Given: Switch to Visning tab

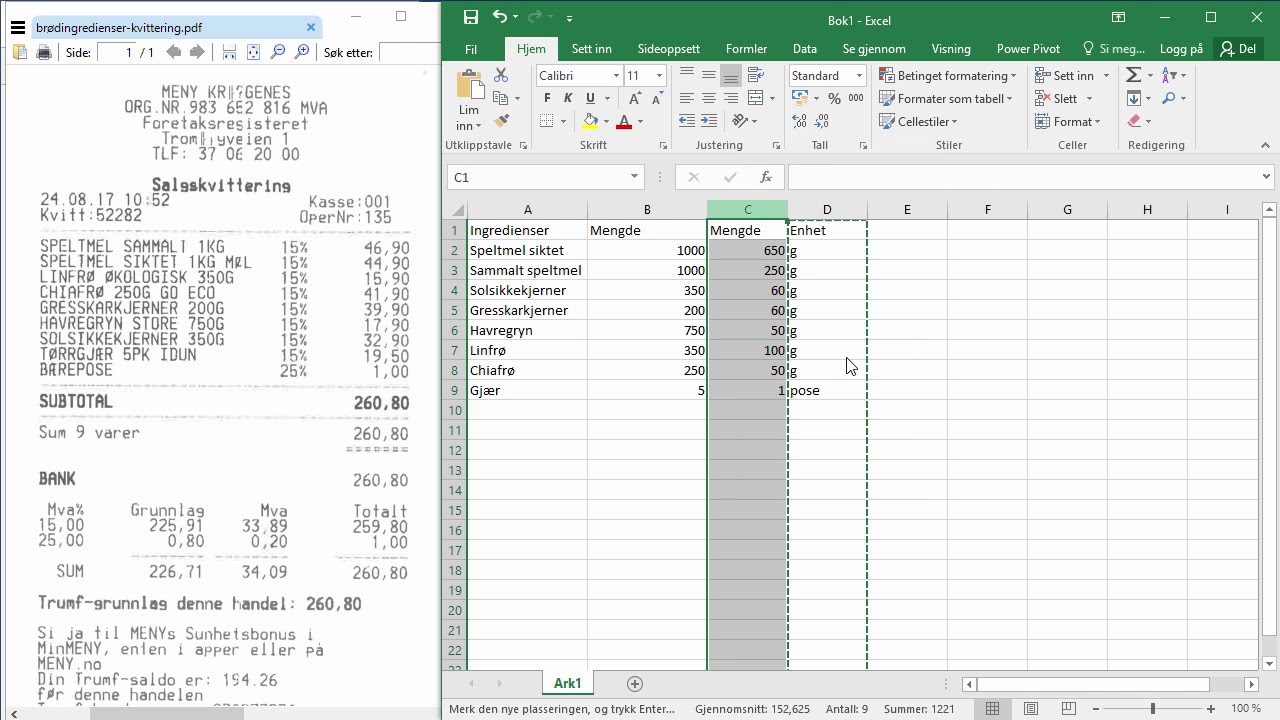Looking at the screenshot, I should 950,49.
